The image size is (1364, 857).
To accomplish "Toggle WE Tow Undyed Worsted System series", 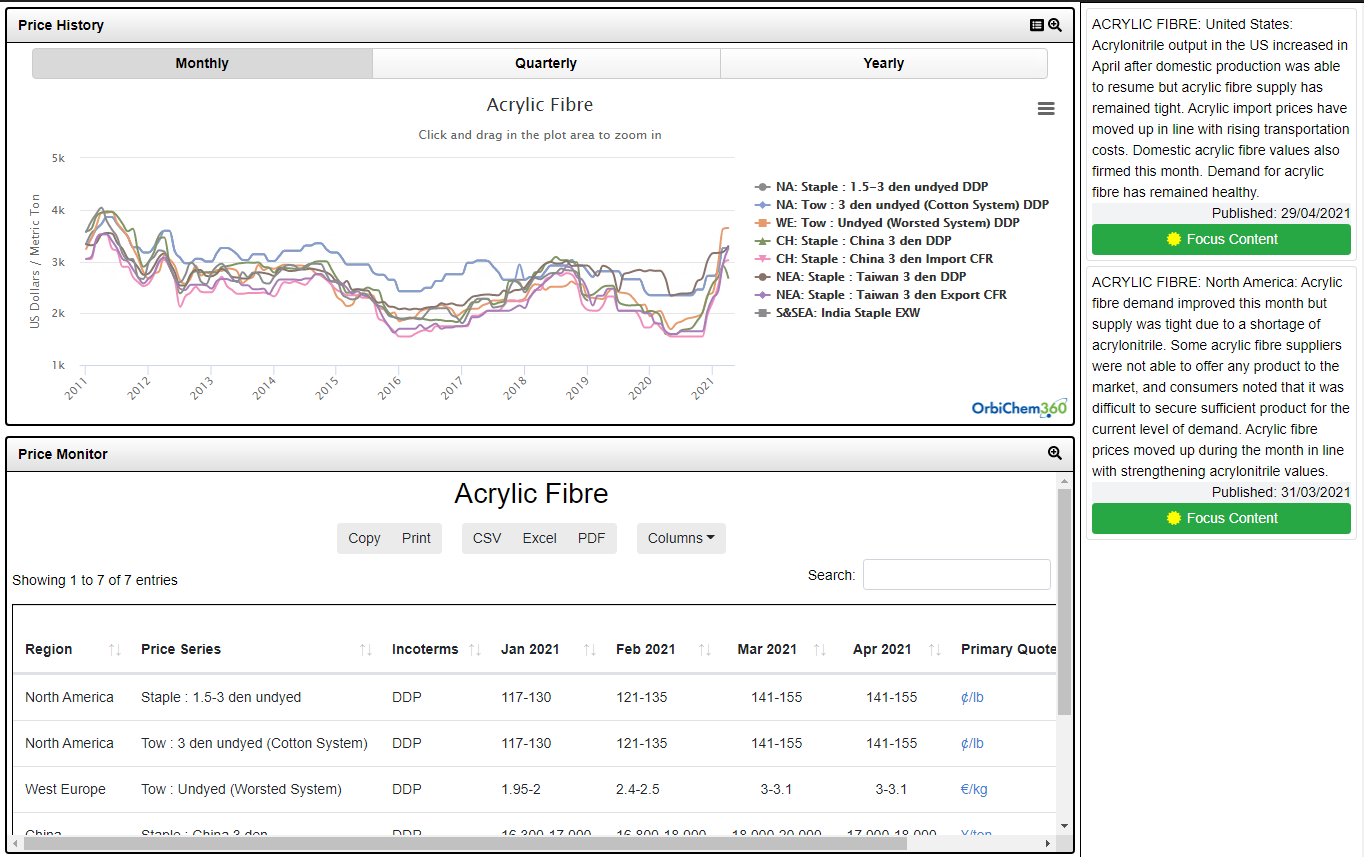I will pyautogui.click(x=886, y=223).
